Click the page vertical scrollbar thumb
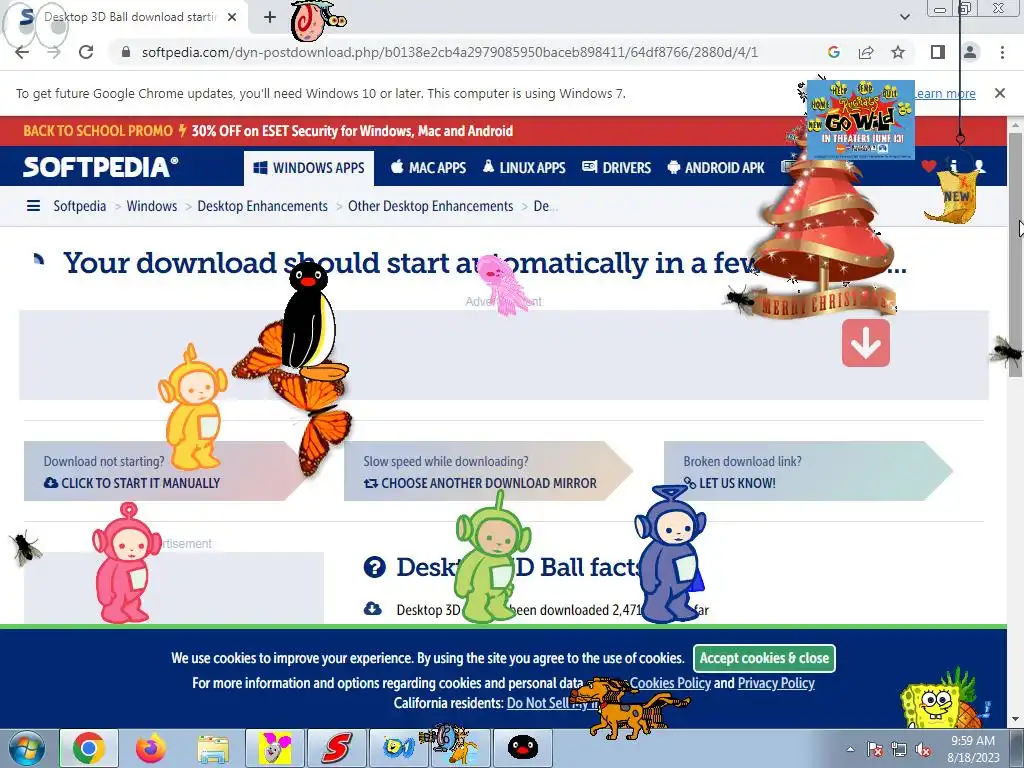Screen dimensions: 1024x768 click(1015, 255)
